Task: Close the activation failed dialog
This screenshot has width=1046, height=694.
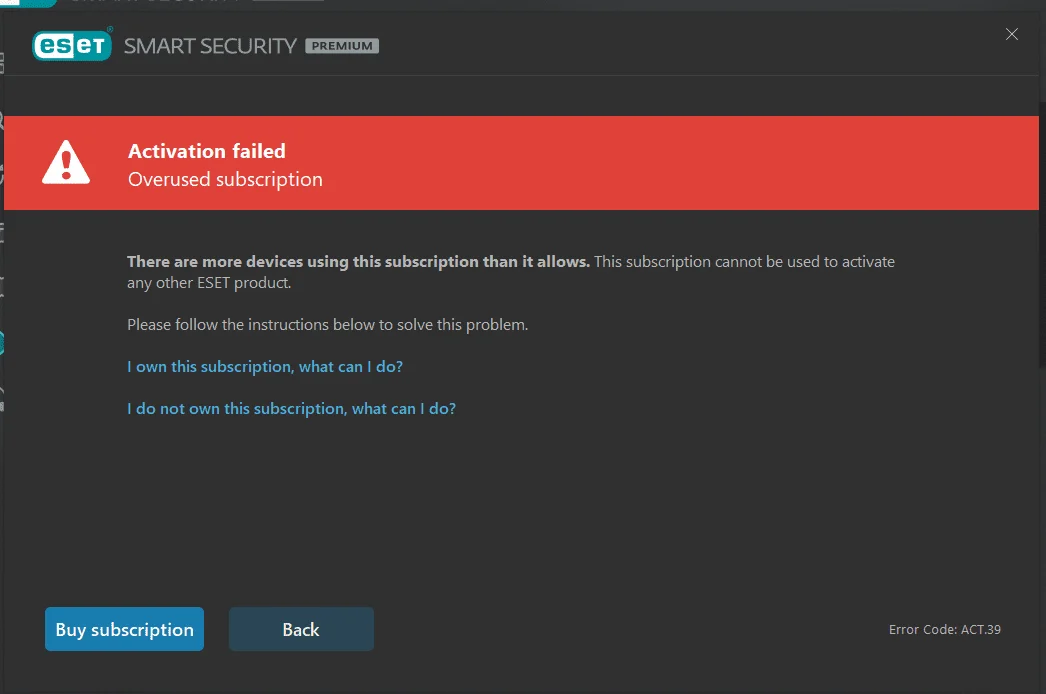Action: pos(1011,34)
